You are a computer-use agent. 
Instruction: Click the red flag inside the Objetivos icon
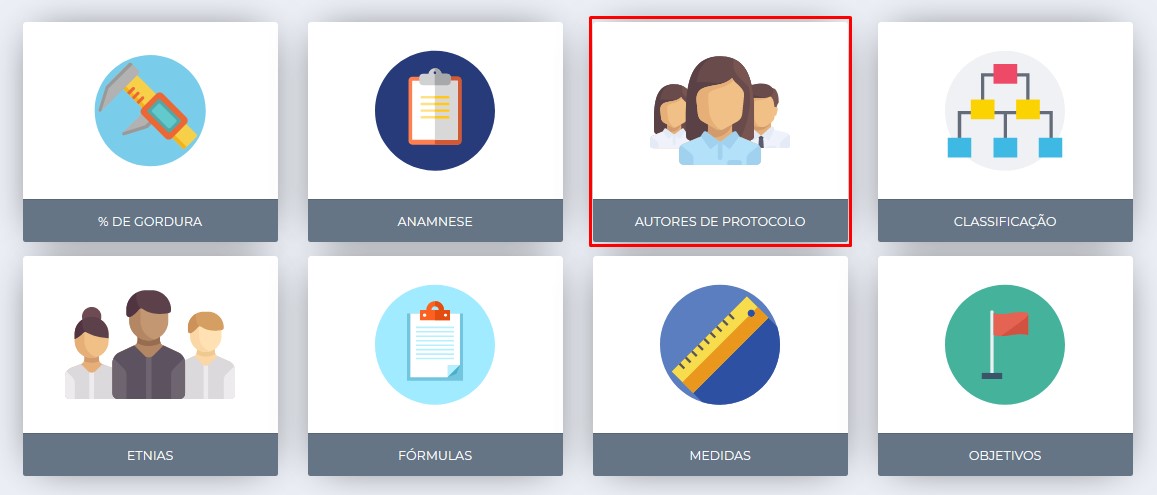(x=1010, y=323)
